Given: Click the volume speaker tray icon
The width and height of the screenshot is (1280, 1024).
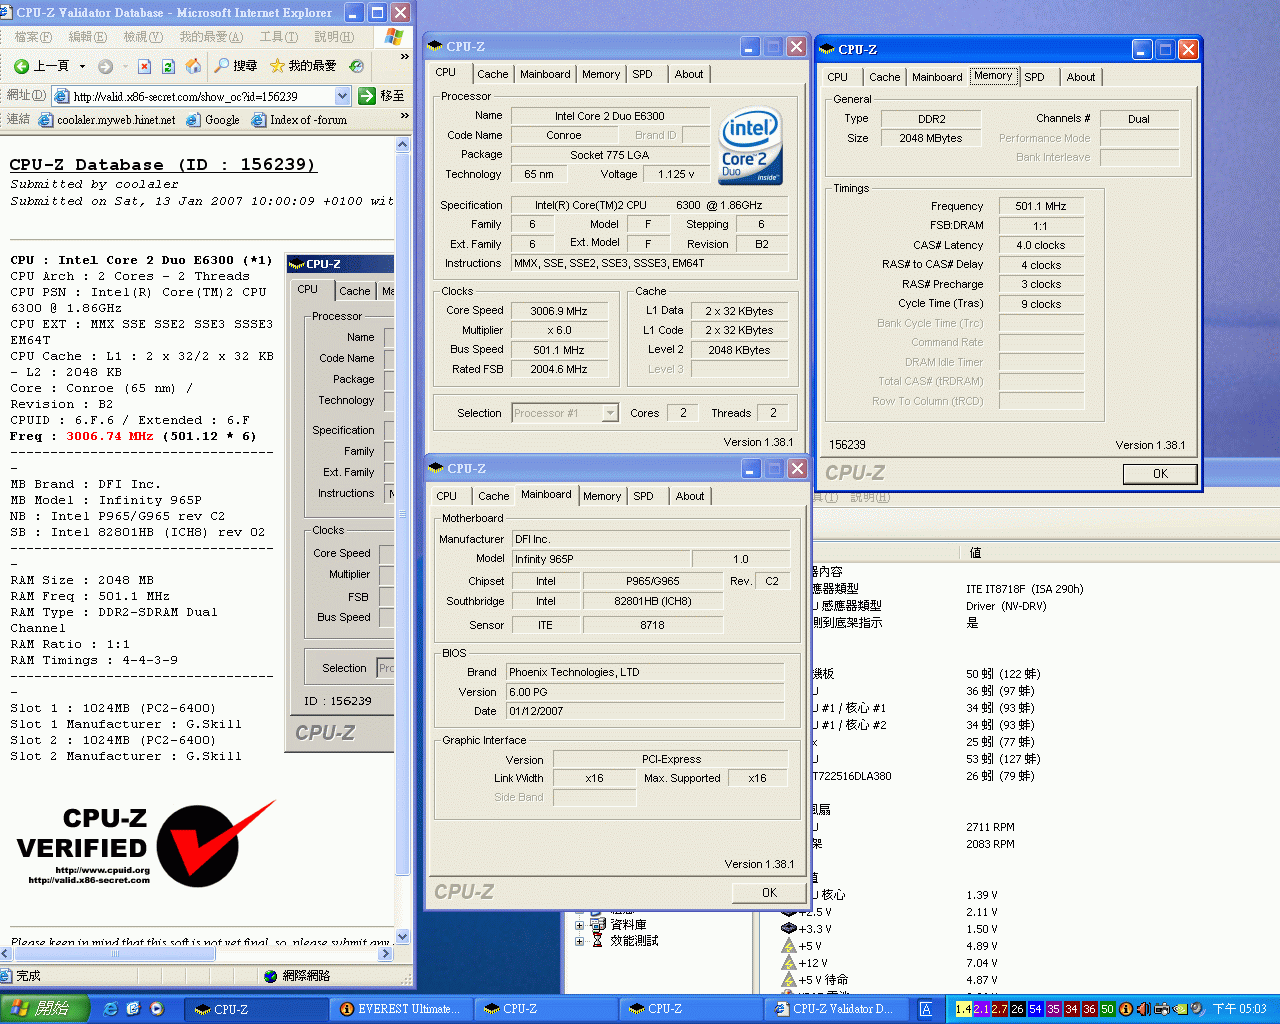Looking at the screenshot, I should pos(1143,1009).
